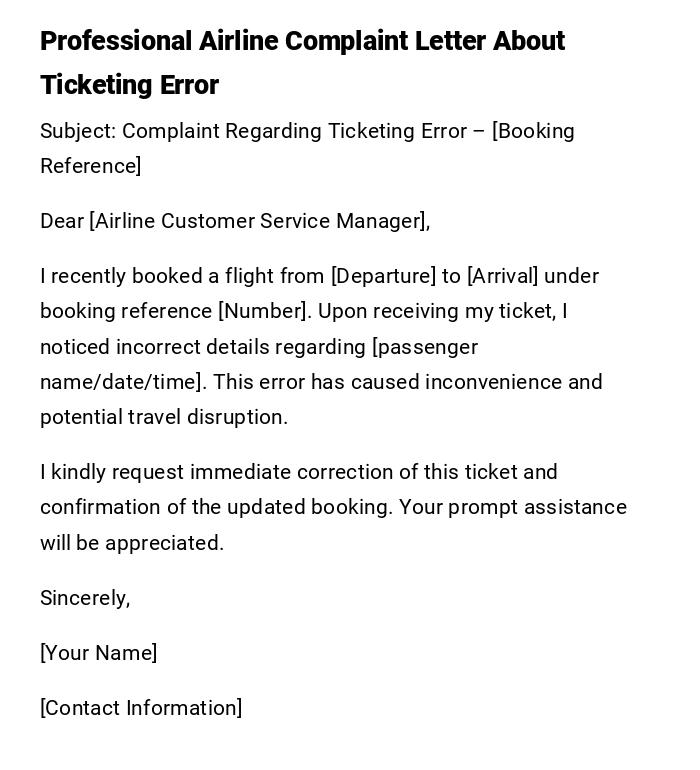Click the letter title heading
This screenshot has height=770, width=700.
302,62
